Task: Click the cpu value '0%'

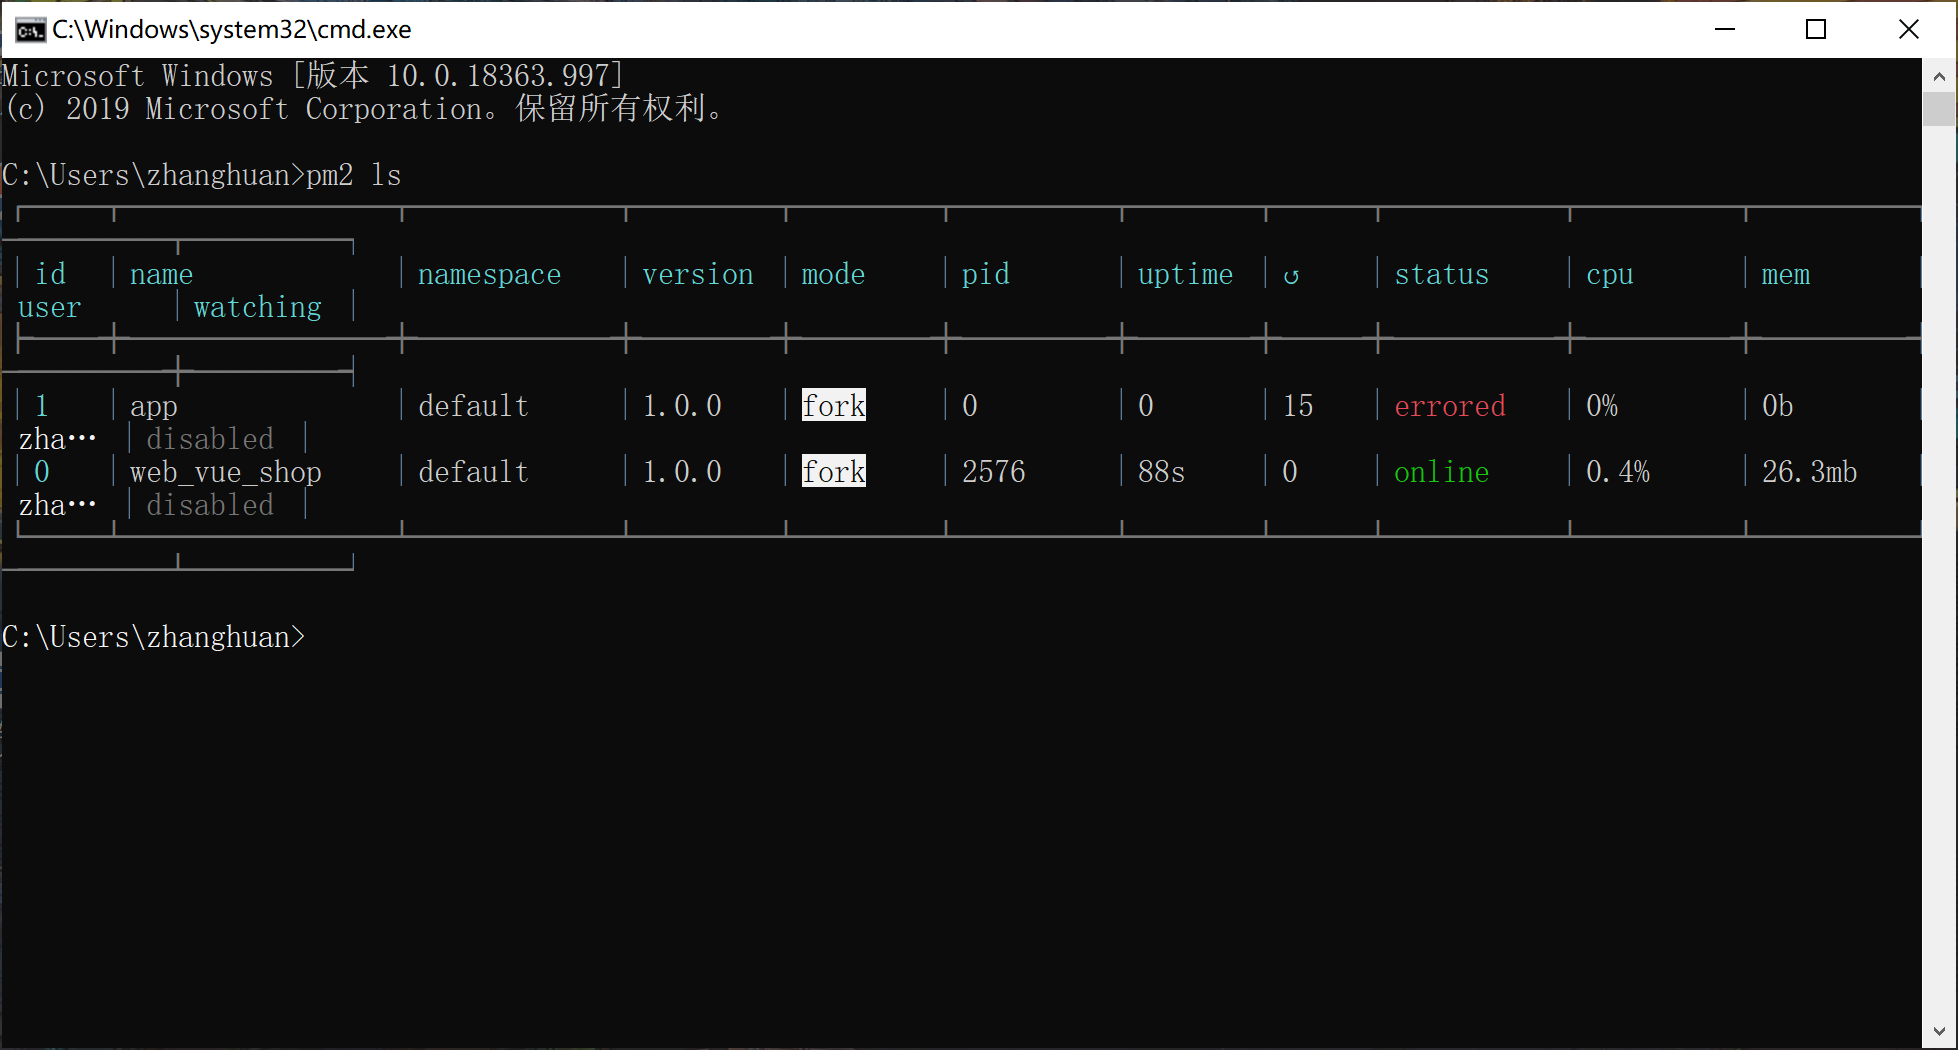Action: pos(1602,406)
